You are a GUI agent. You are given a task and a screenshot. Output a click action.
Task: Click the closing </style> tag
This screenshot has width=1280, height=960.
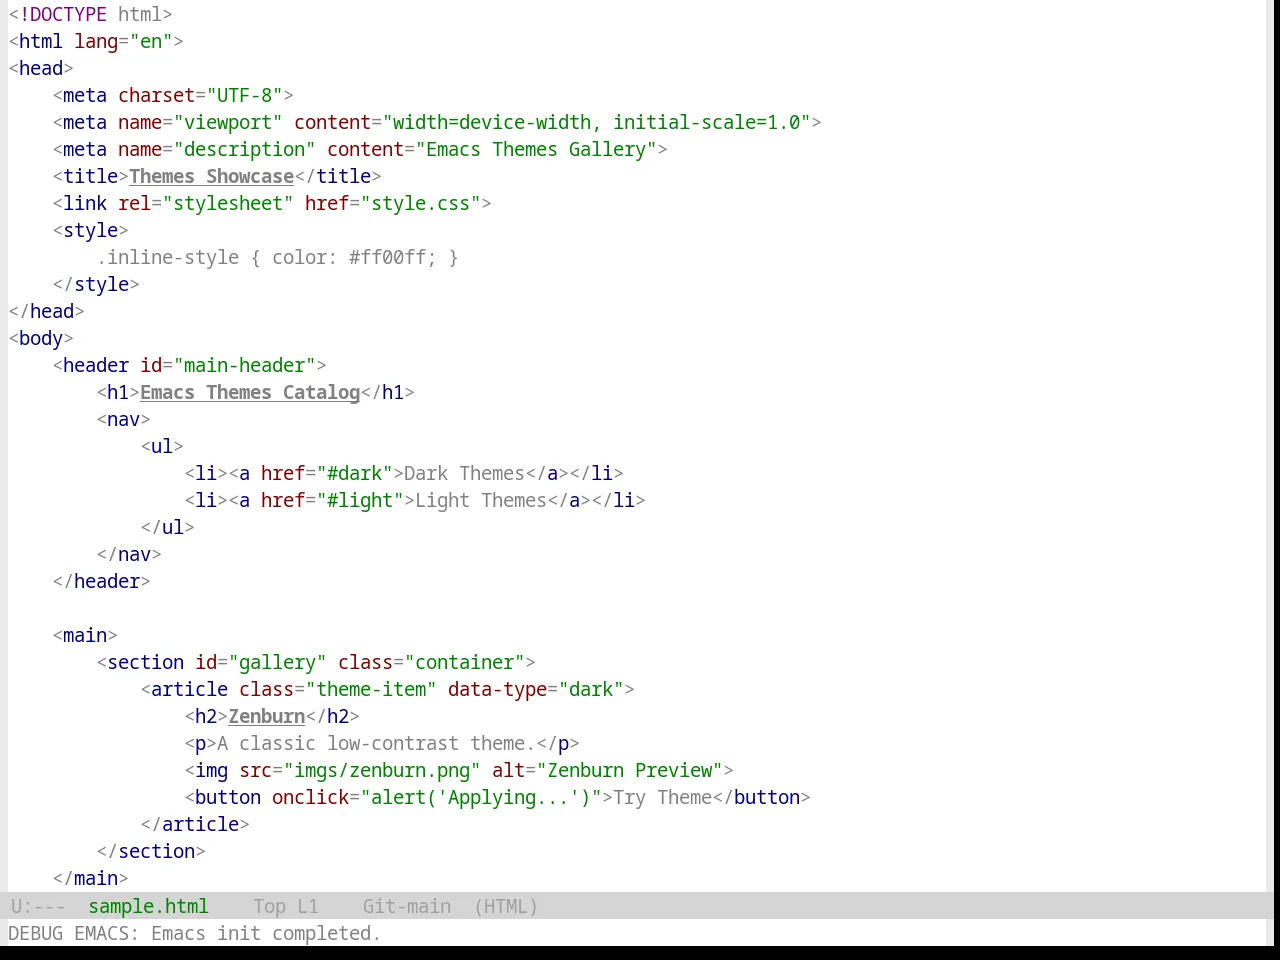pos(96,285)
